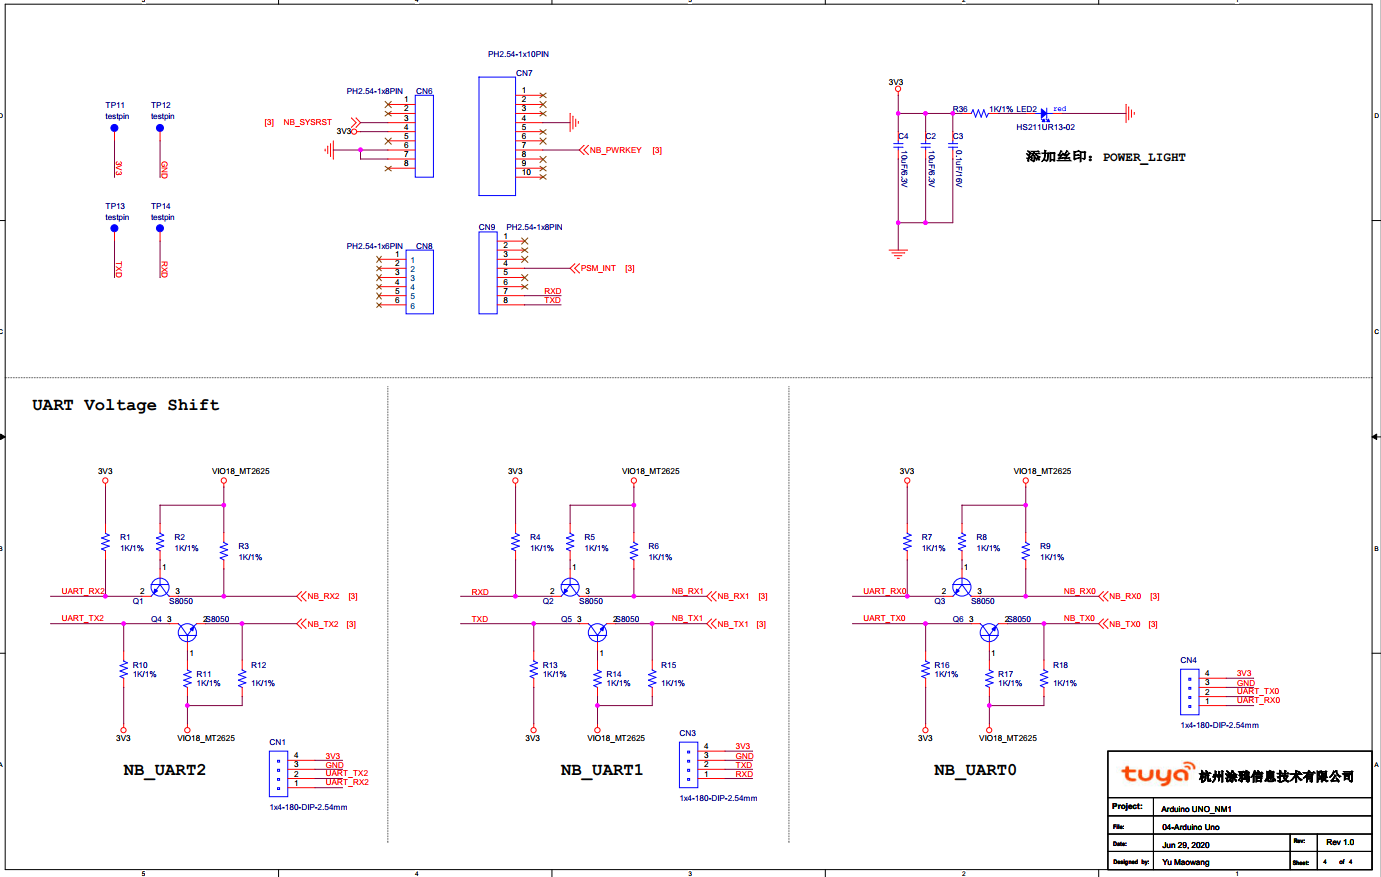Image resolution: width=1381 pixels, height=877 pixels.
Task: Select transistor Q1 symbol
Action: click(160, 587)
